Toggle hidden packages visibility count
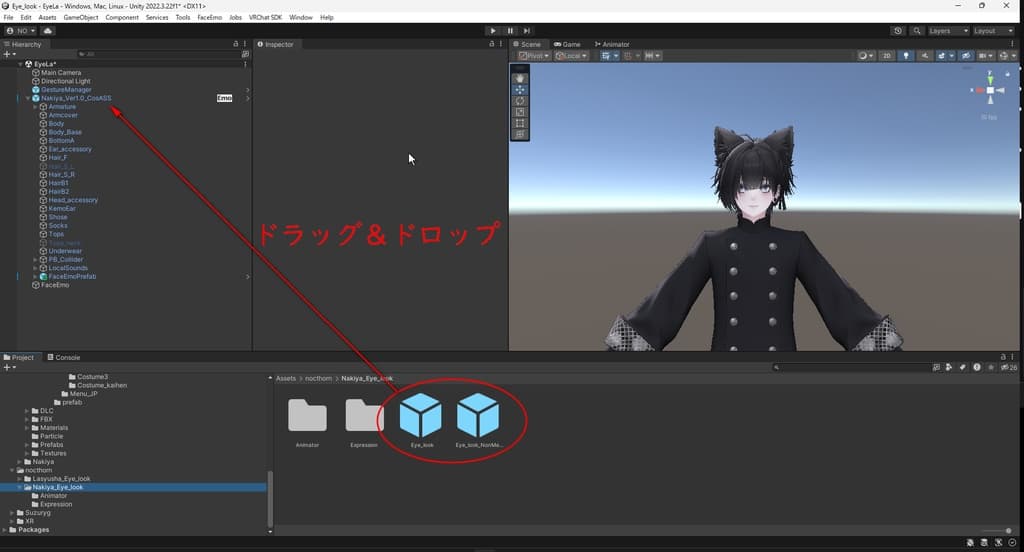This screenshot has width=1024, height=552. (x=1009, y=367)
